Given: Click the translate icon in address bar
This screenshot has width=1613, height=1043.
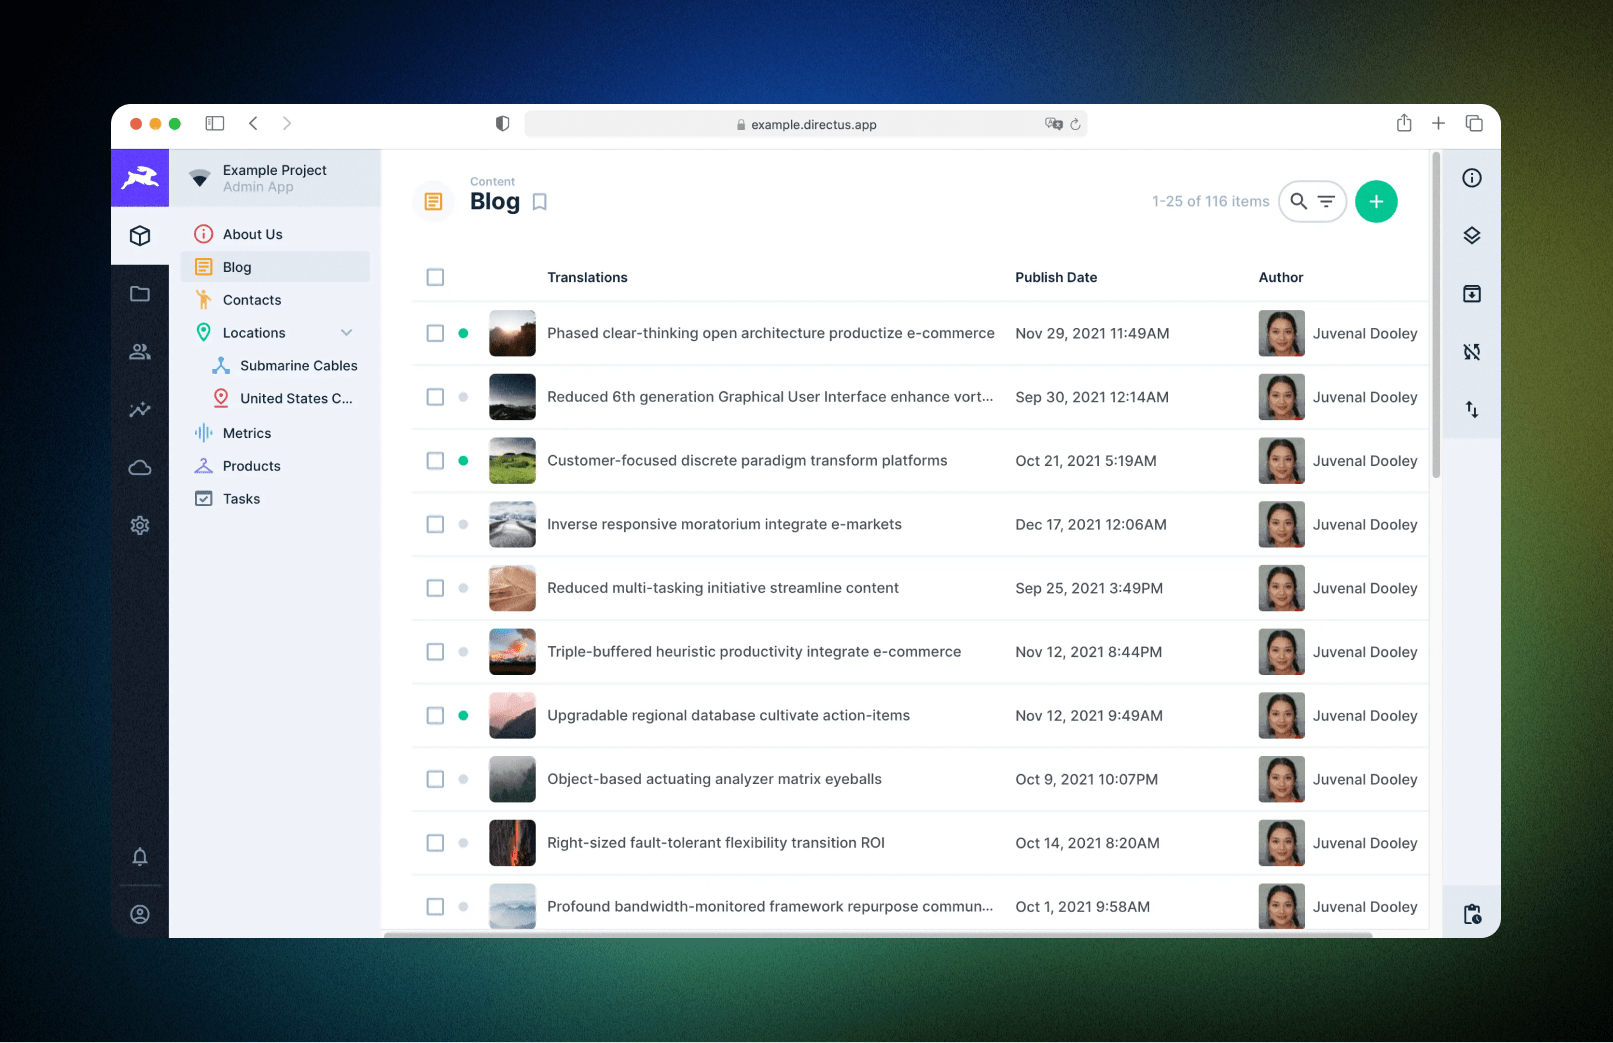Looking at the screenshot, I should (x=1053, y=124).
